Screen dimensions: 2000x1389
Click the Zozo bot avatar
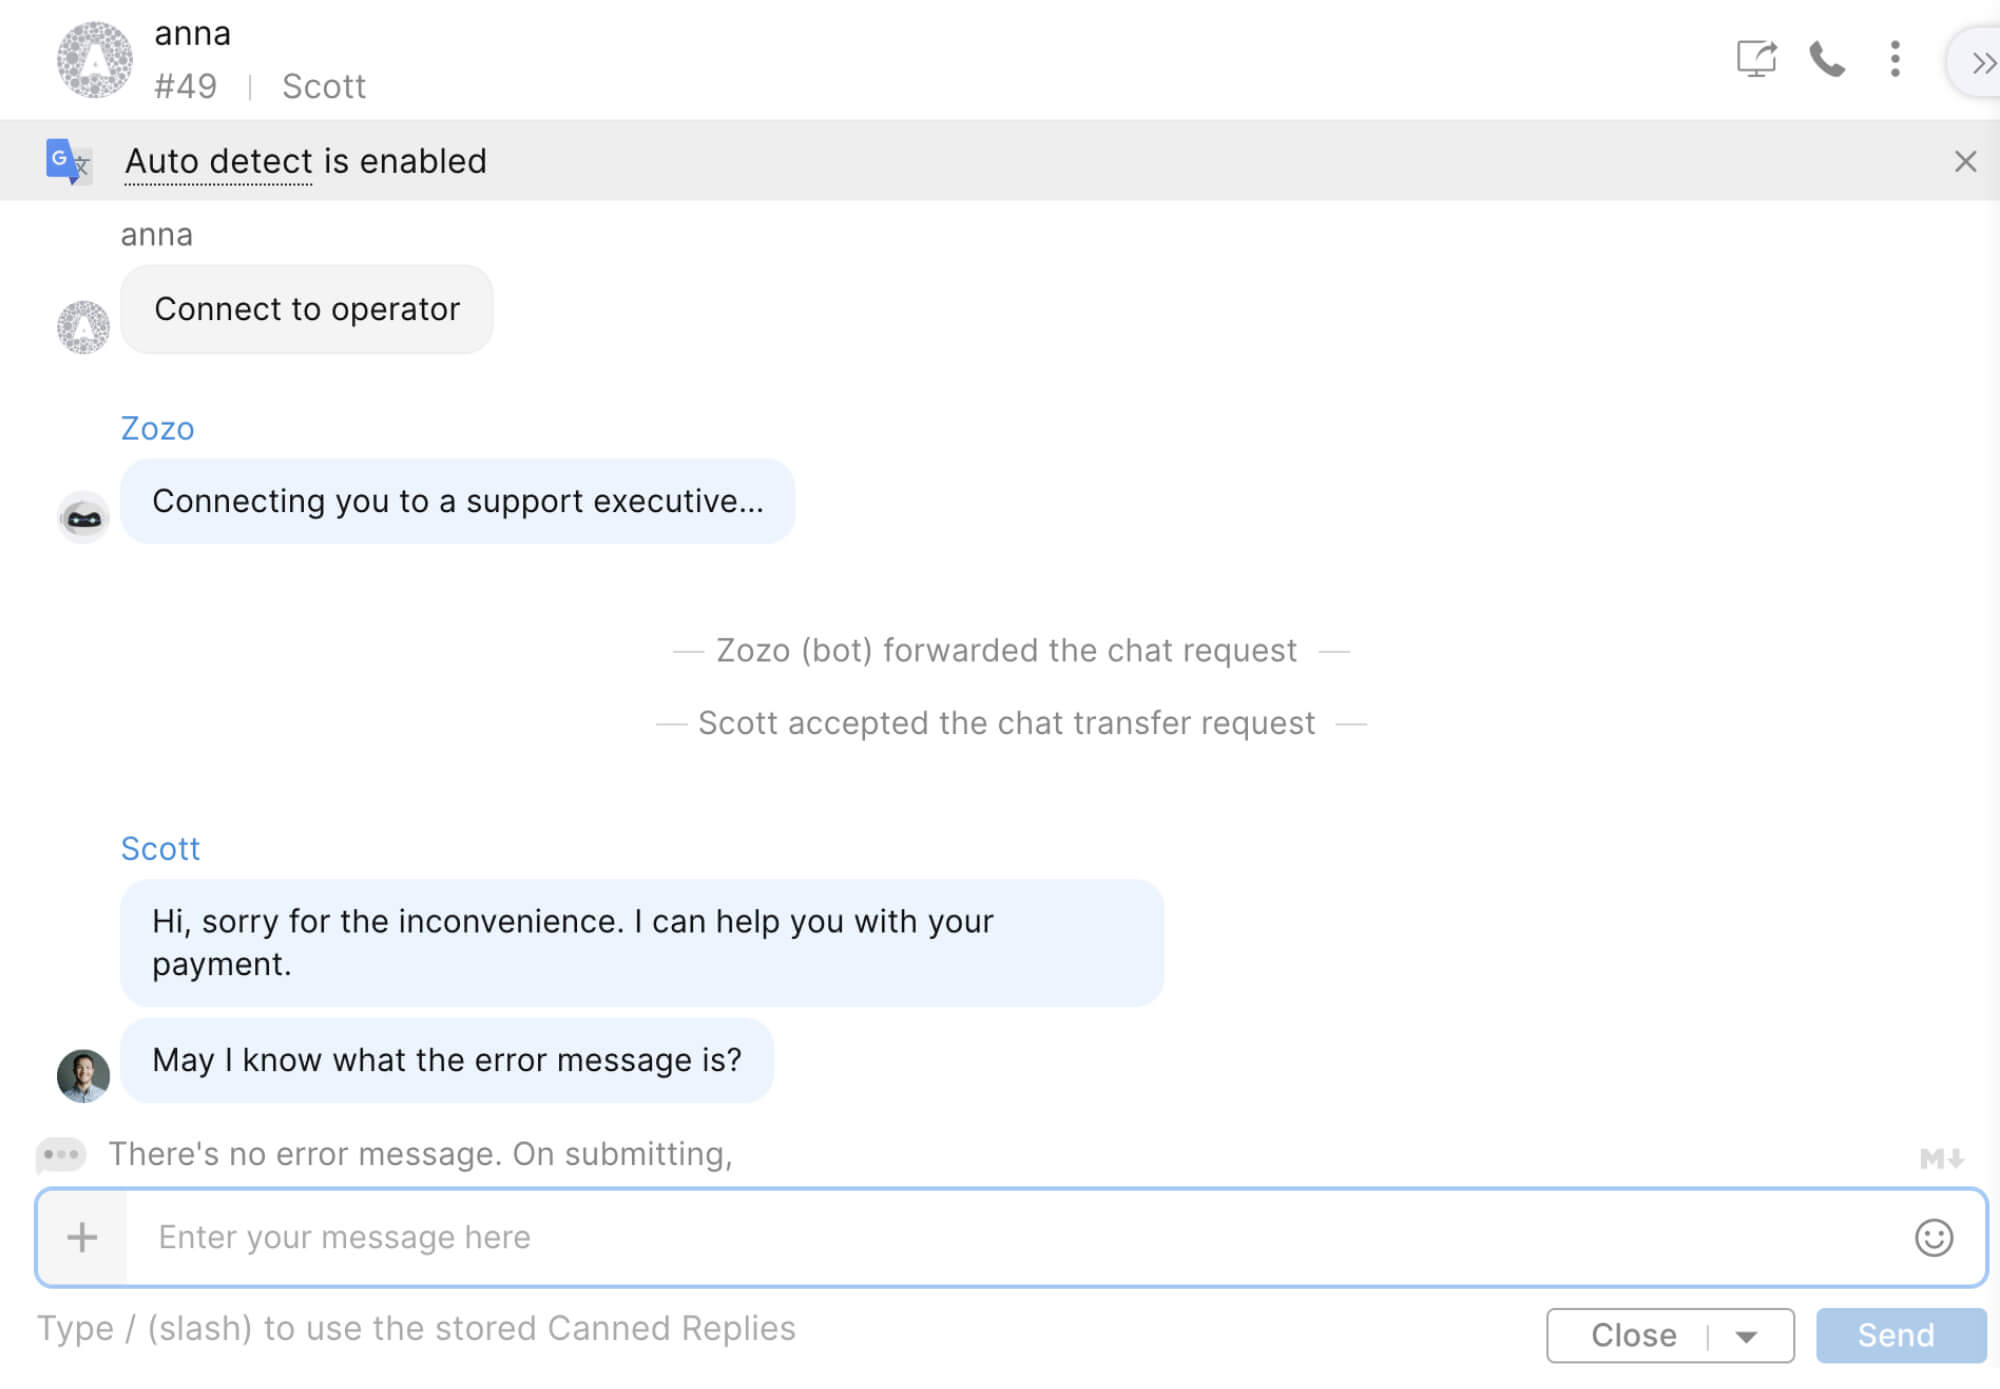83,517
